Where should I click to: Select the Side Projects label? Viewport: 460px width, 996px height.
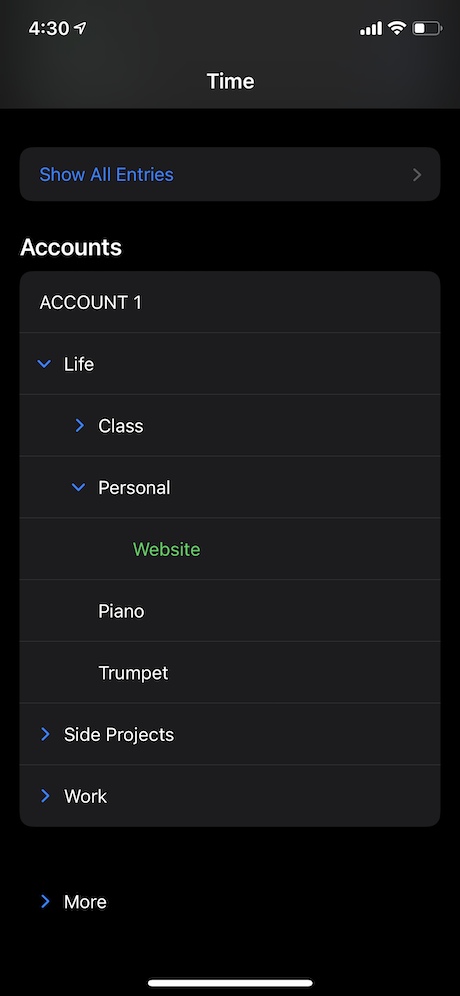[x=119, y=735]
